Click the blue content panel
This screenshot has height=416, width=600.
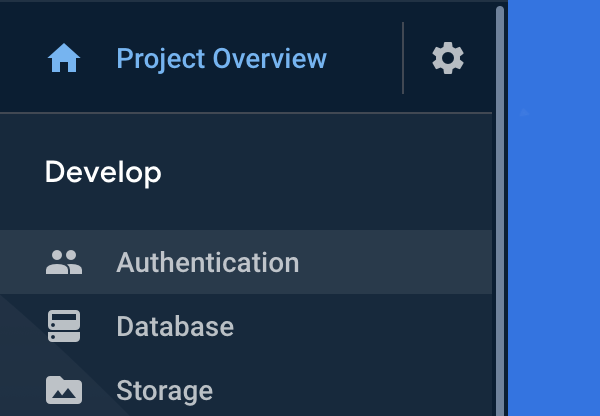point(555,250)
